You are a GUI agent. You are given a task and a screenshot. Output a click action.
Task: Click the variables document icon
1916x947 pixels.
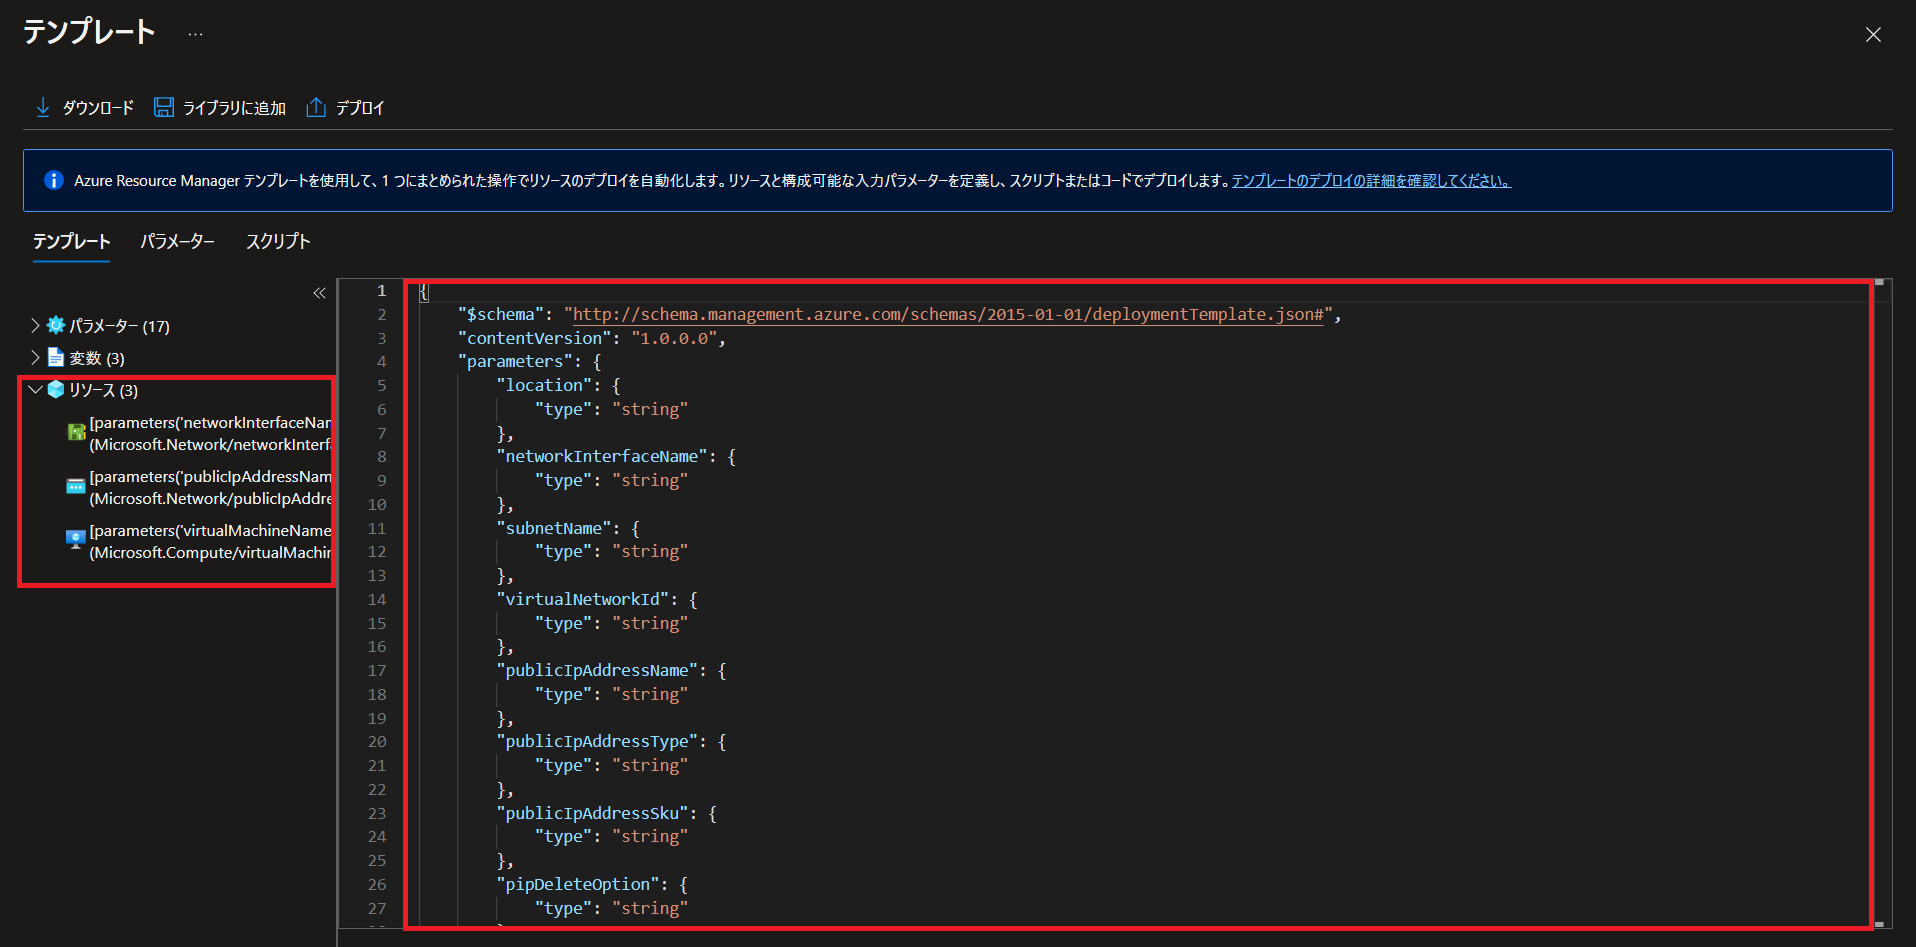click(56, 357)
